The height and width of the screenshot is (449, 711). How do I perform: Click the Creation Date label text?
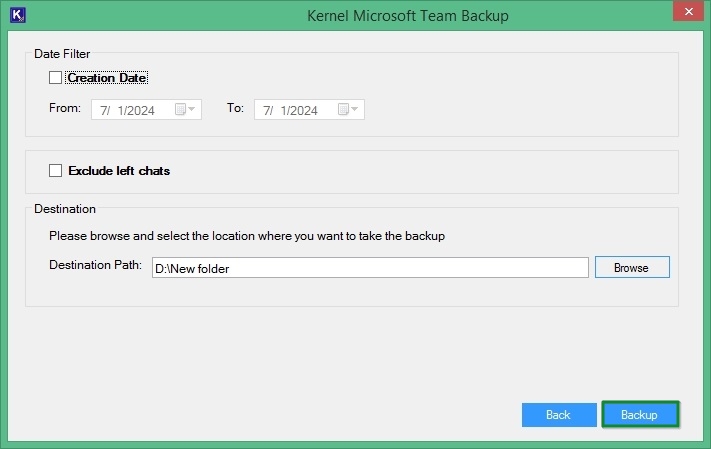(x=107, y=78)
